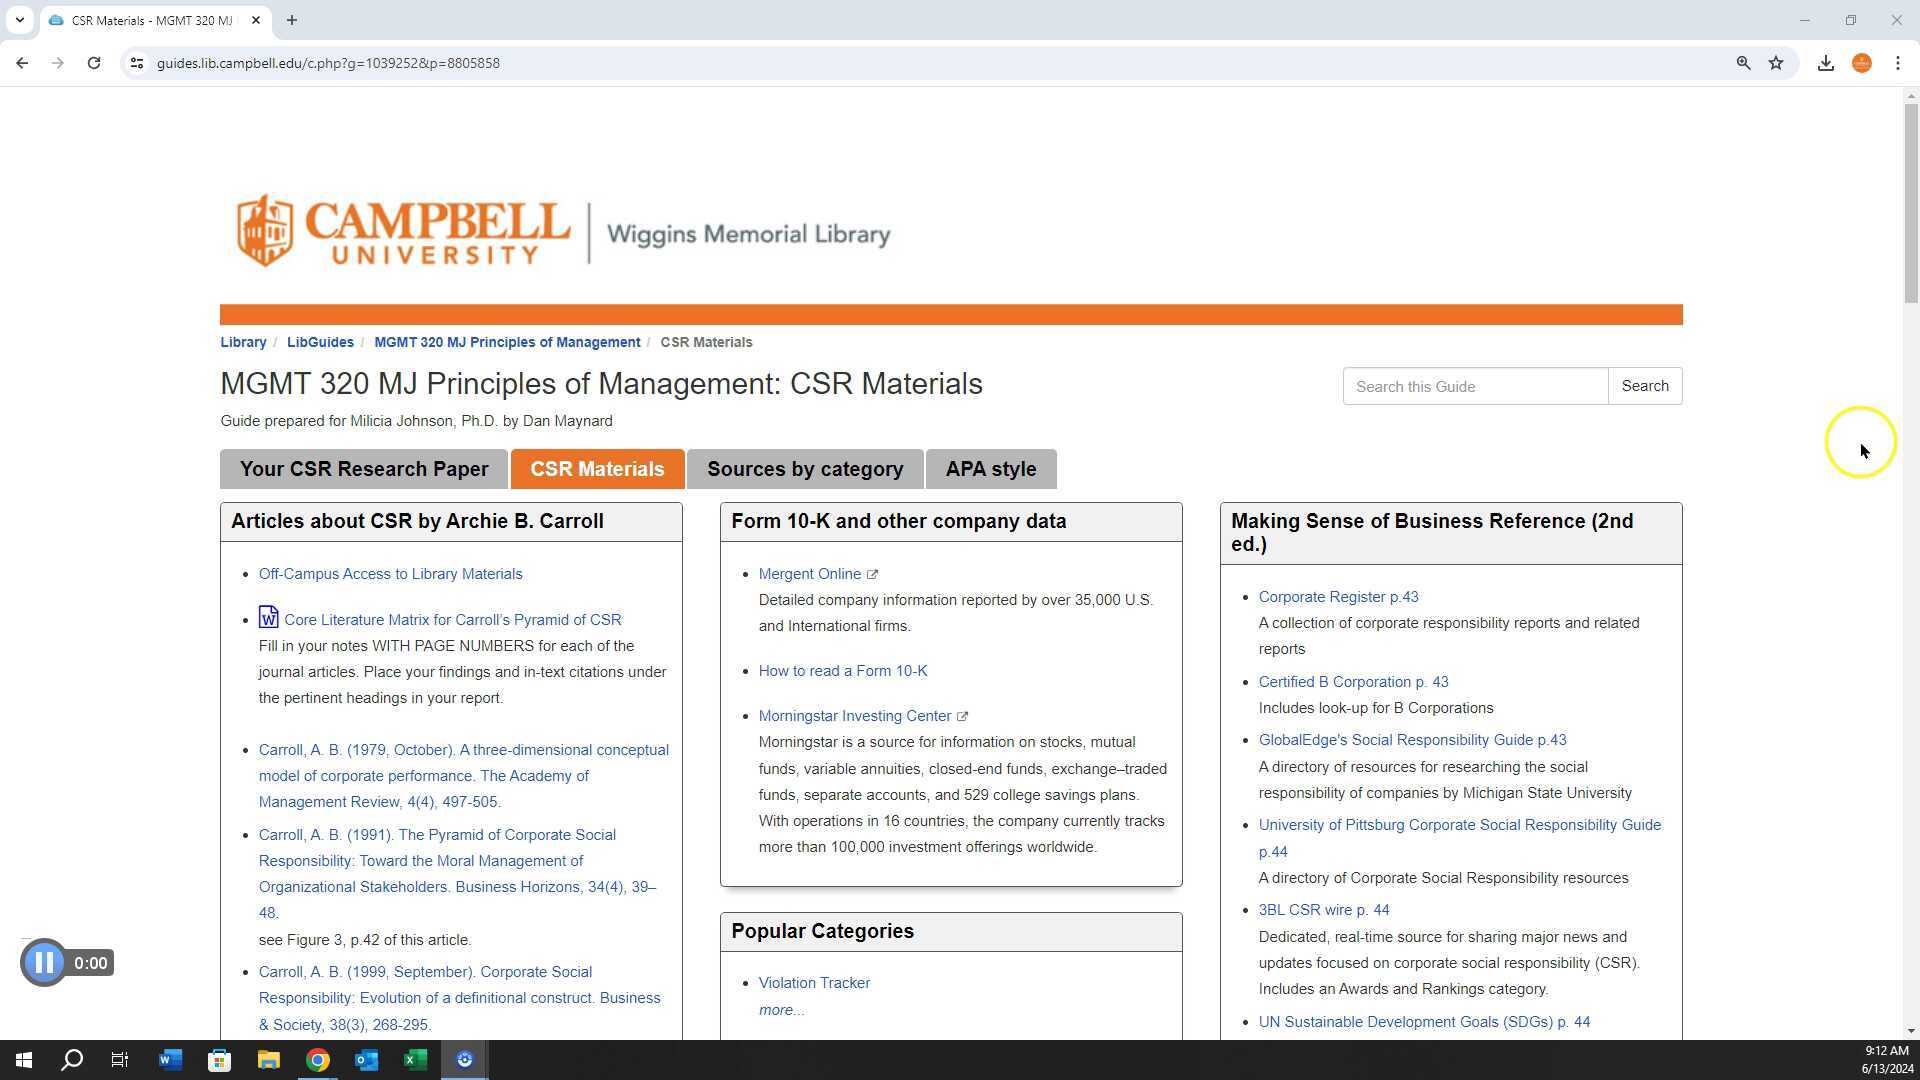Image resolution: width=1920 pixels, height=1080 pixels.
Task: Open the browser profile avatar menu
Action: [1861, 62]
